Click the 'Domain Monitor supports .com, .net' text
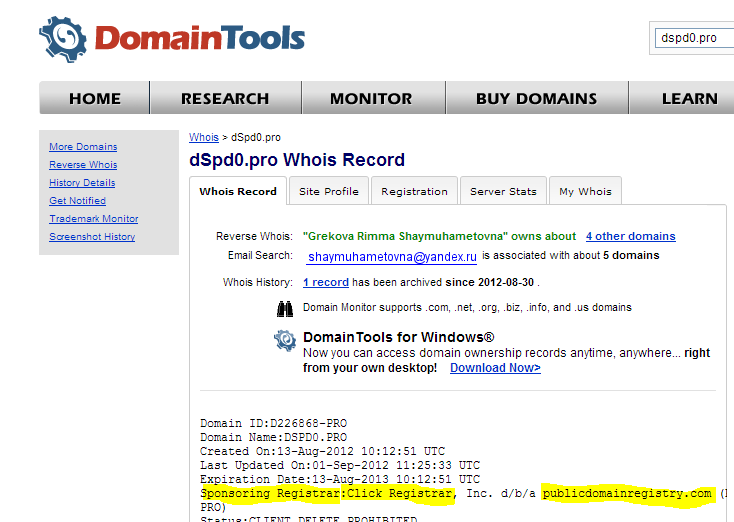 (x=467, y=308)
